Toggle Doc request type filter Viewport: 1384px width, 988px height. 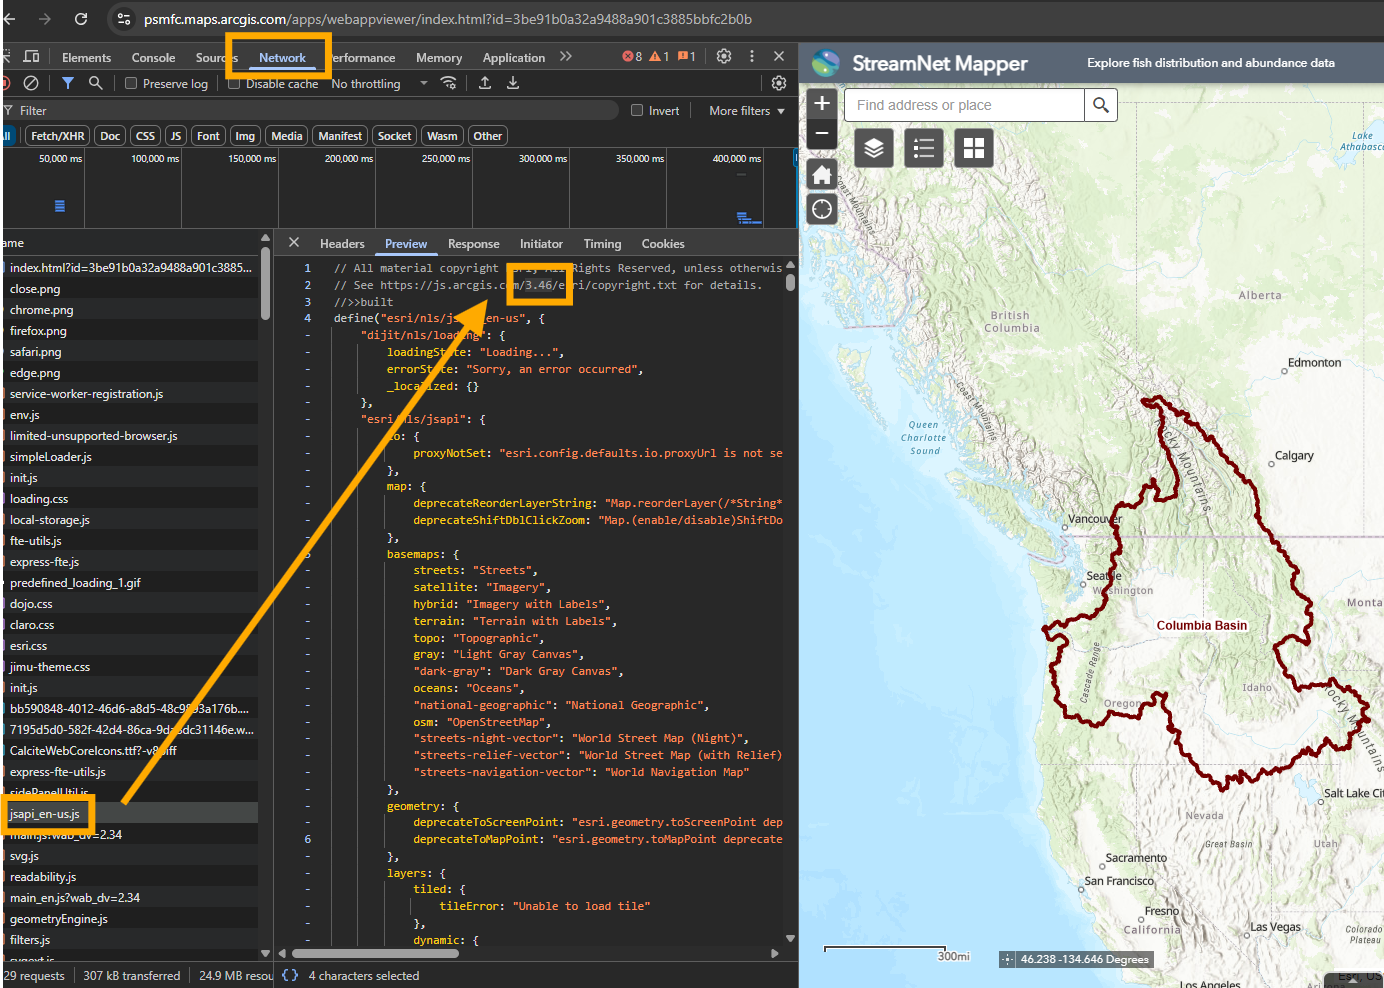point(110,136)
